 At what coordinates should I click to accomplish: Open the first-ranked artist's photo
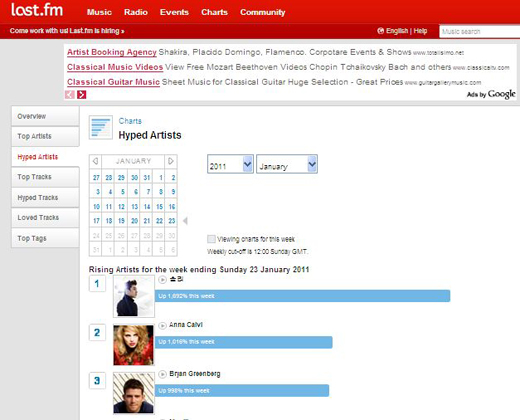click(134, 296)
